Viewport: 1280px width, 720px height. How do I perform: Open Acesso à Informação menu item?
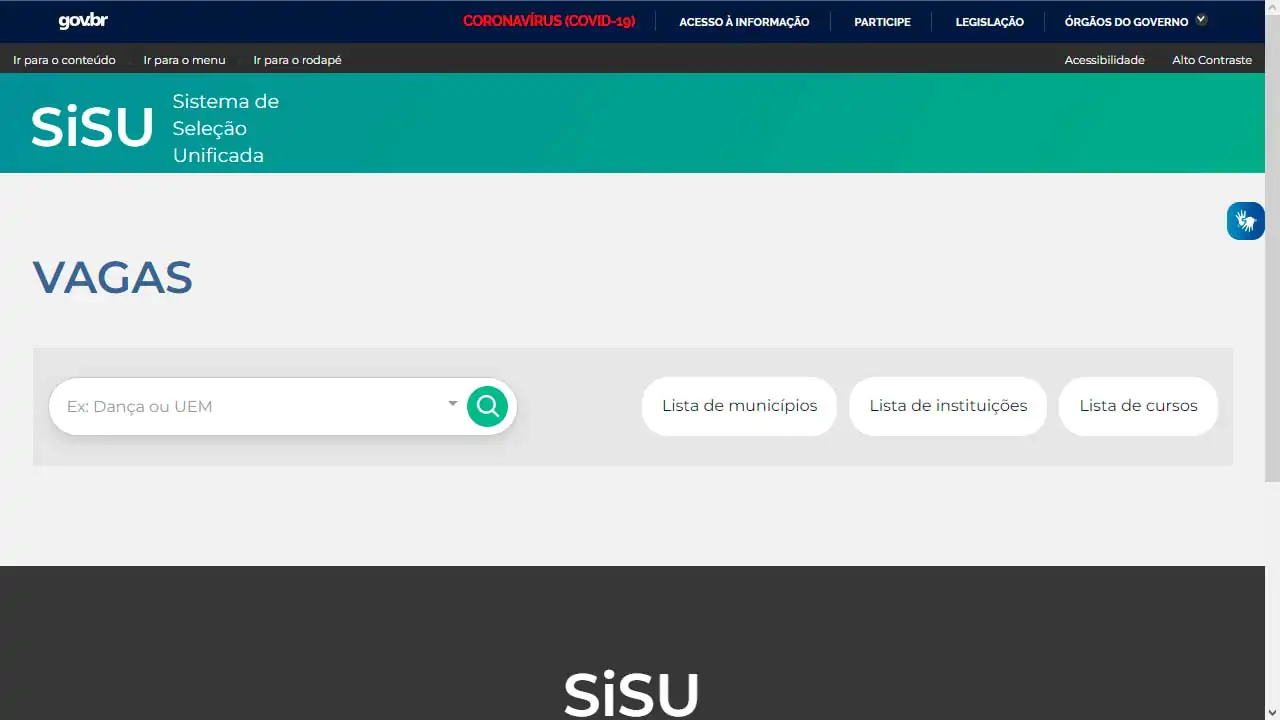tap(744, 21)
